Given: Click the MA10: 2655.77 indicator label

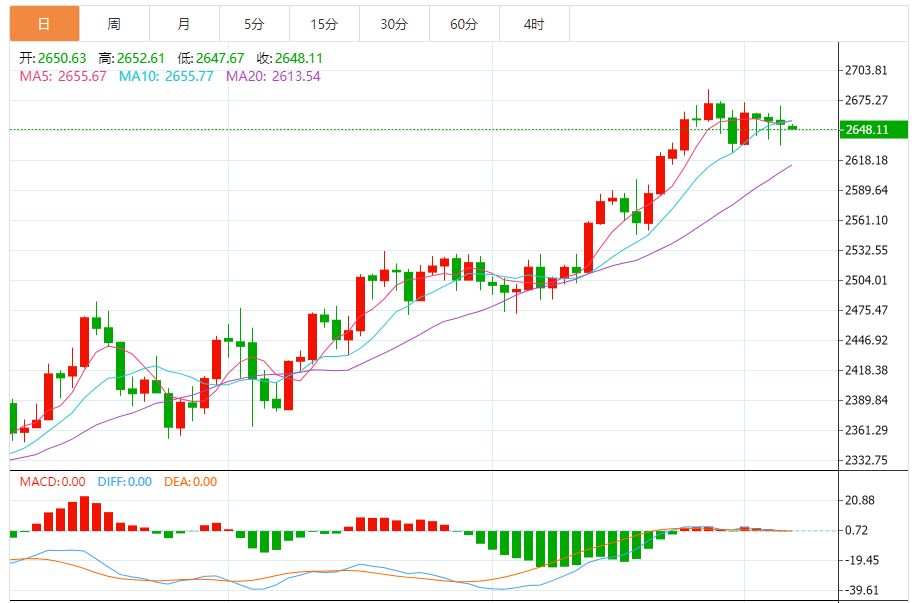Looking at the screenshot, I should point(166,76).
